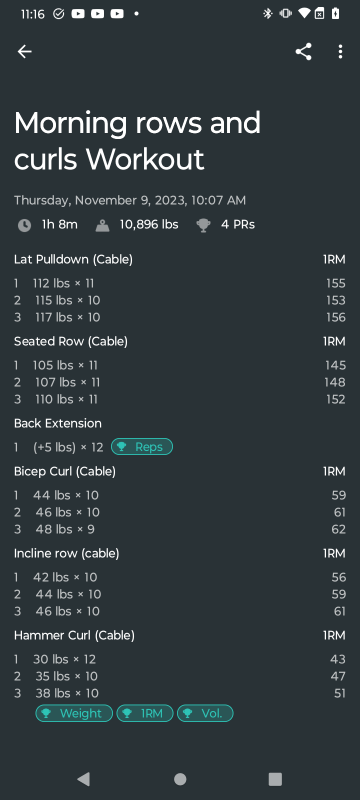Viewport: 360px width, 800px height.
Task: Open the share icon
Action: click(303, 52)
